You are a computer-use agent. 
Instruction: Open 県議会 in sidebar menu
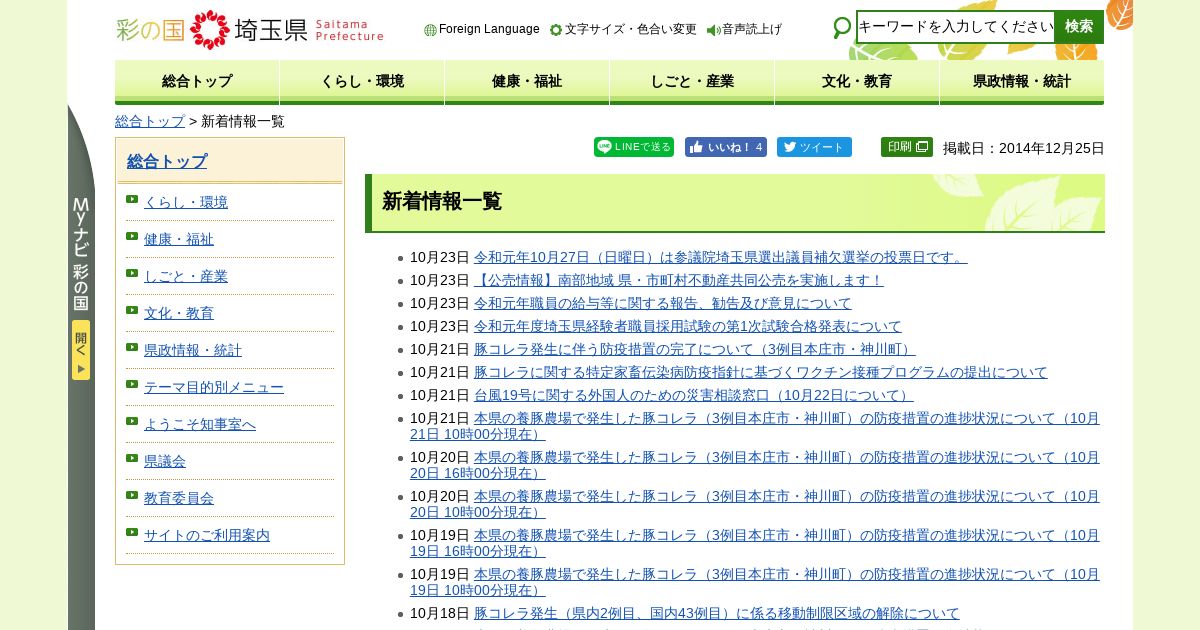coord(165,461)
